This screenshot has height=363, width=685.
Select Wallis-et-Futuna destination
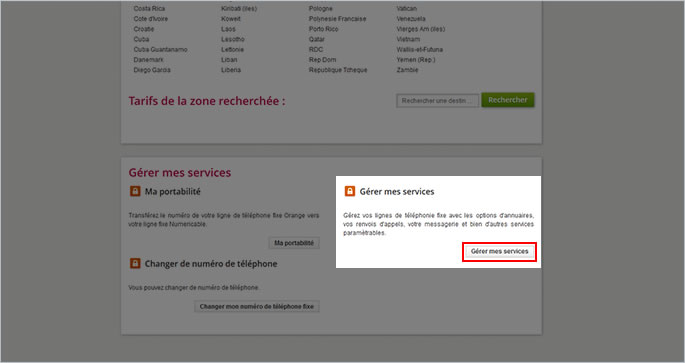tap(419, 49)
